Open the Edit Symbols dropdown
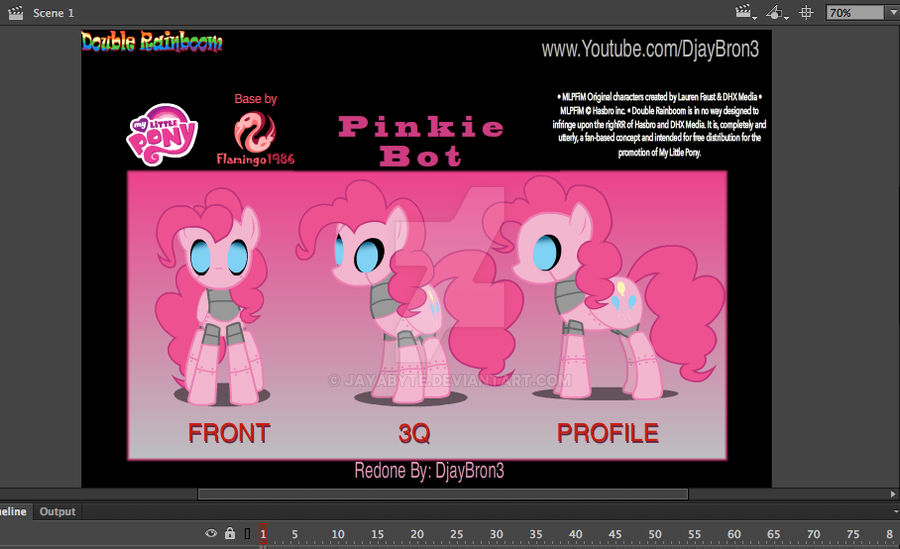The height and width of the screenshot is (549, 900). pos(777,12)
